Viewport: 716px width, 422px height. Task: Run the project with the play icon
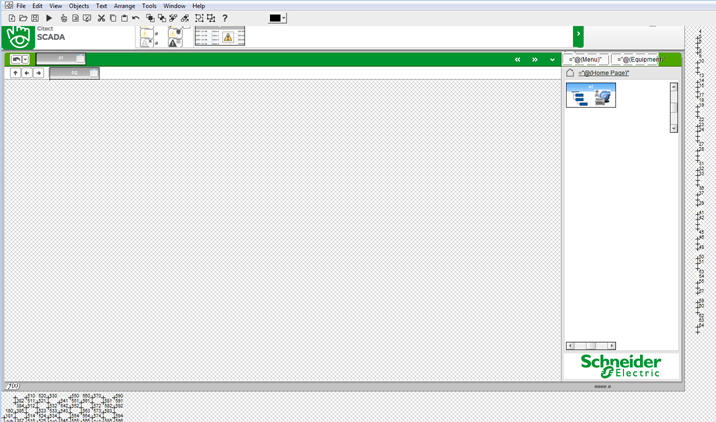click(x=49, y=18)
